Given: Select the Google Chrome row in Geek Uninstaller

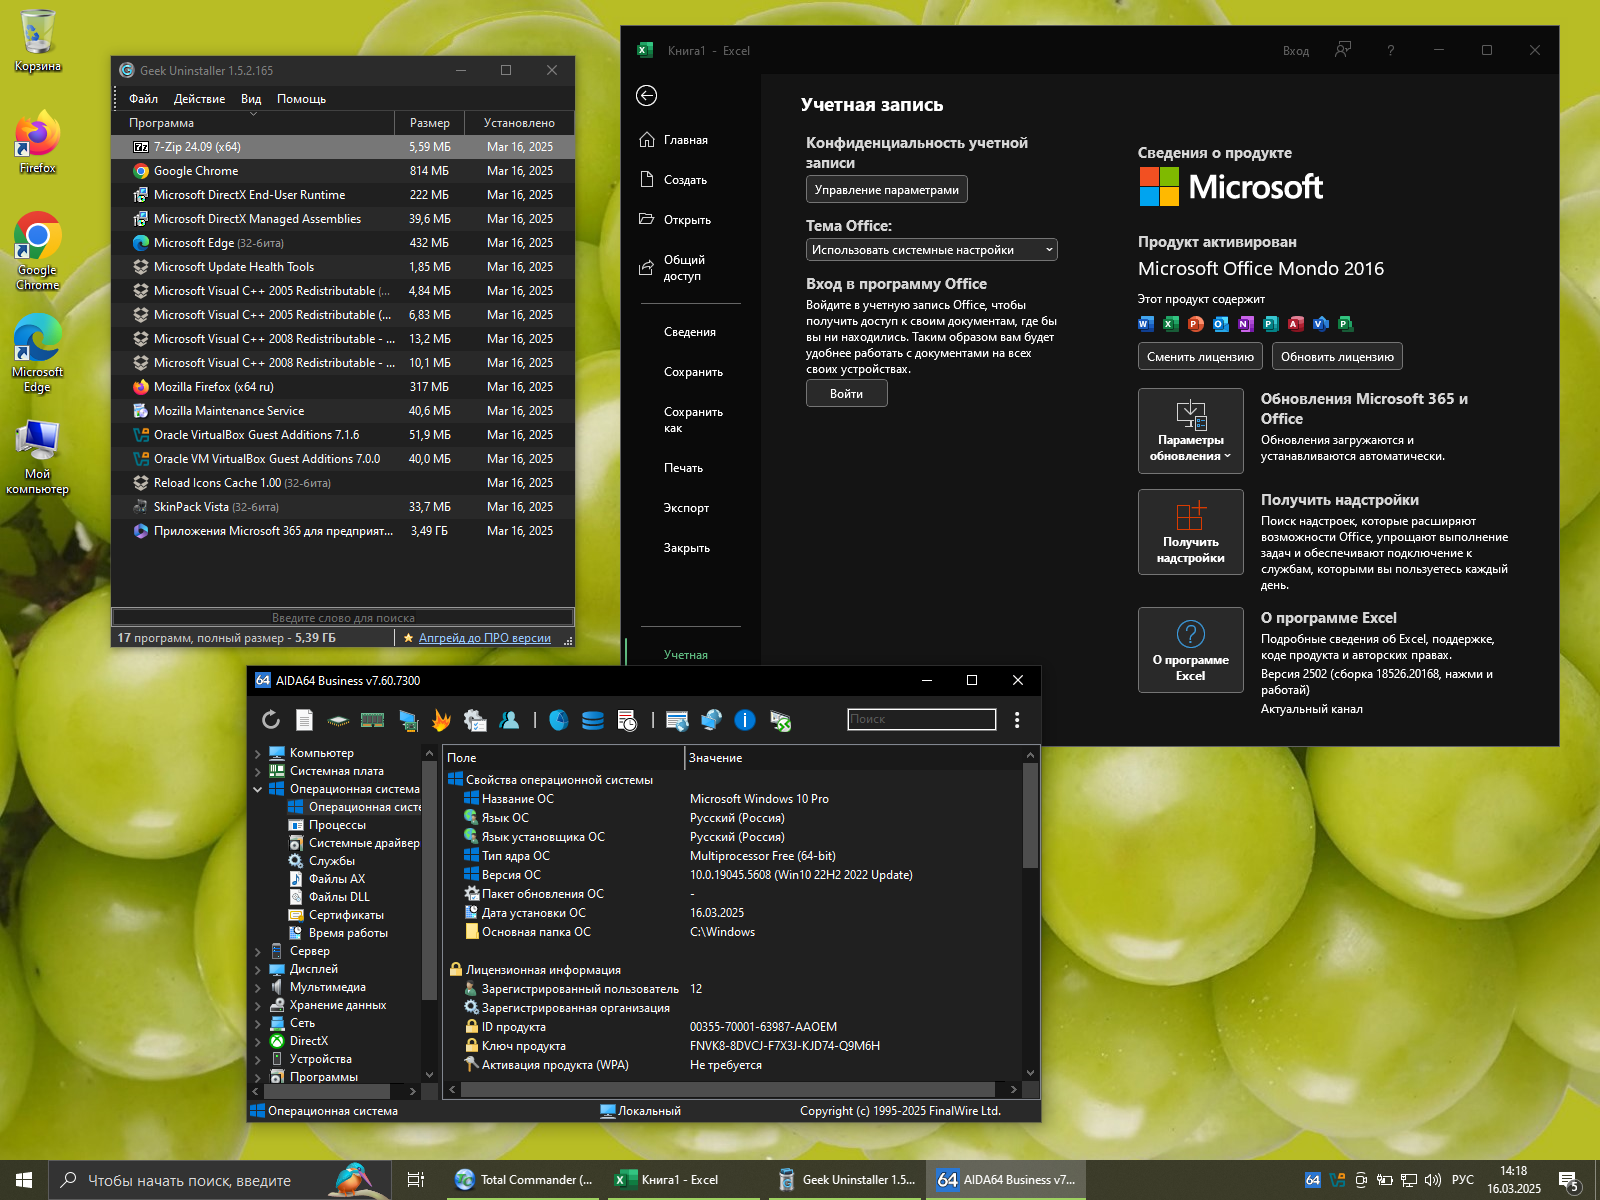Looking at the screenshot, I should pos(343,171).
